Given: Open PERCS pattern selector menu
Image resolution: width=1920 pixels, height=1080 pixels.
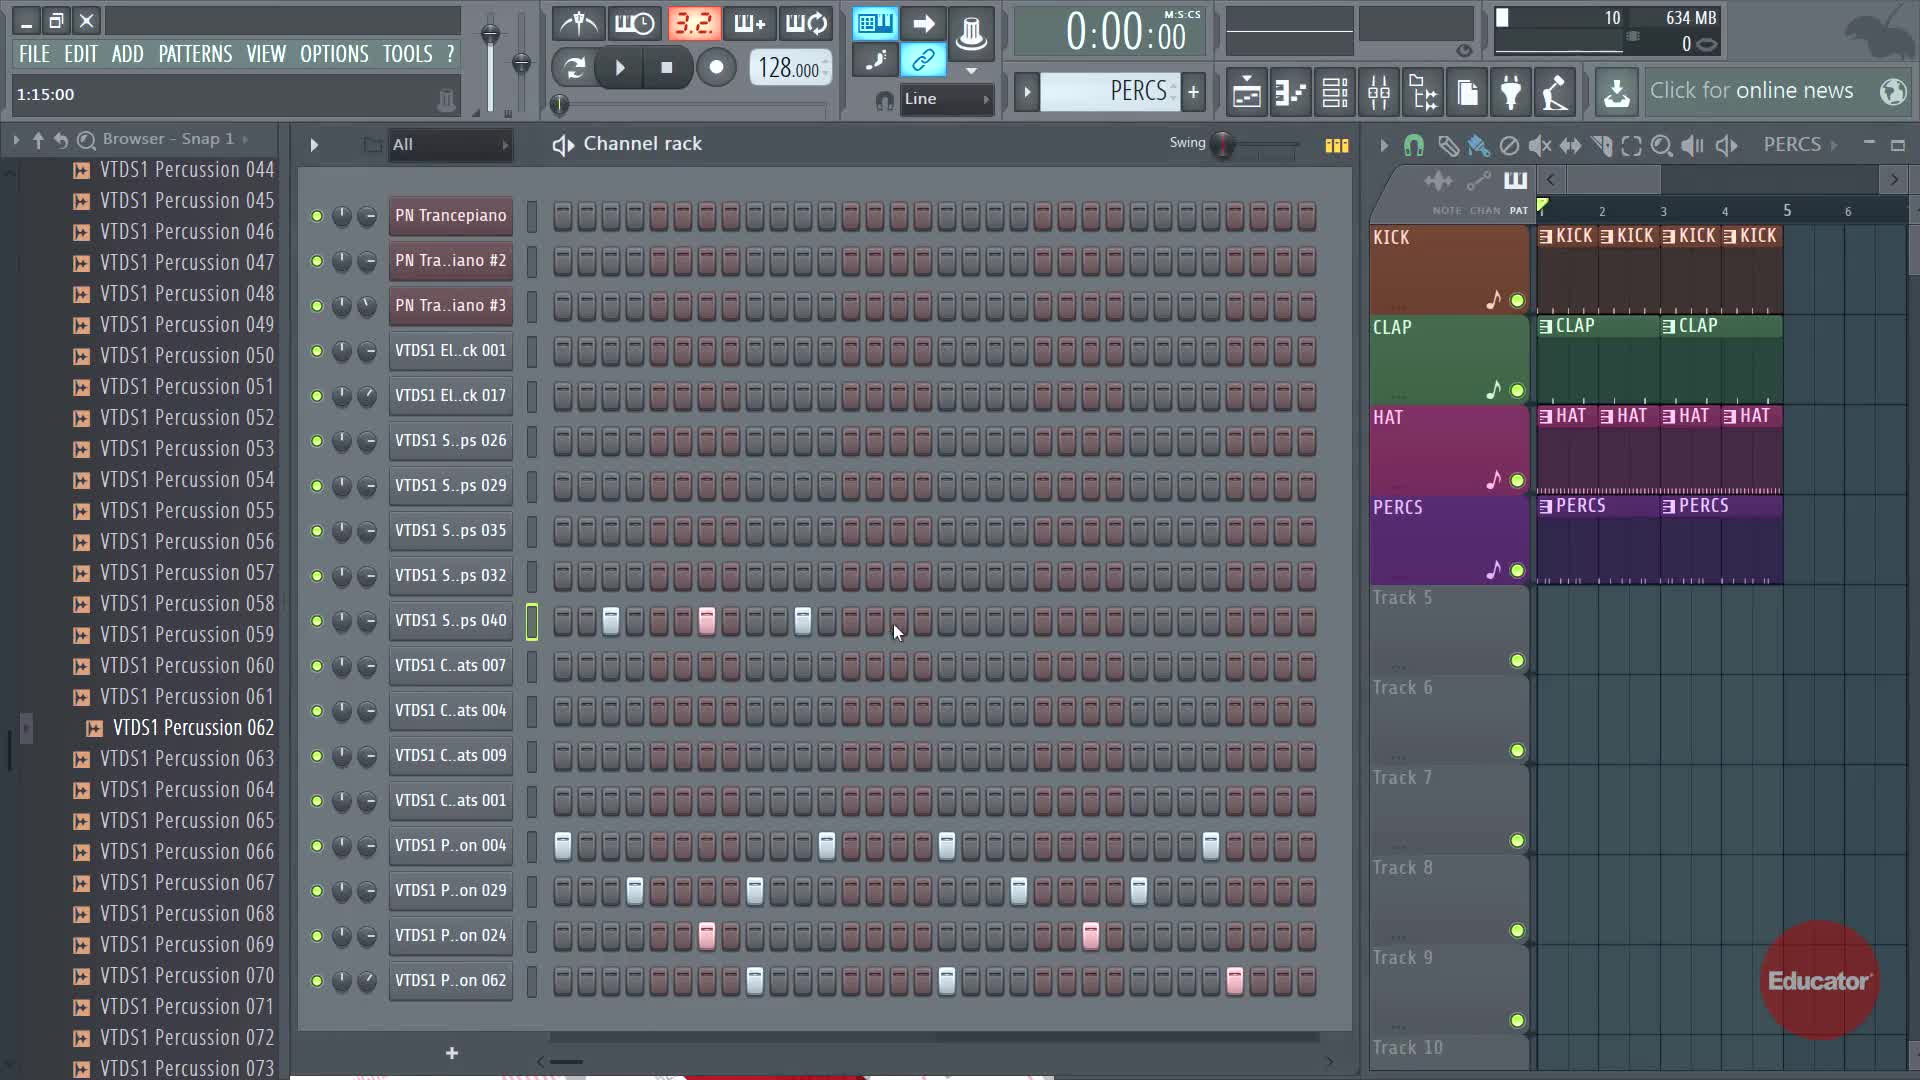Looking at the screenshot, I should pyautogui.click(x=1110, y=92).
